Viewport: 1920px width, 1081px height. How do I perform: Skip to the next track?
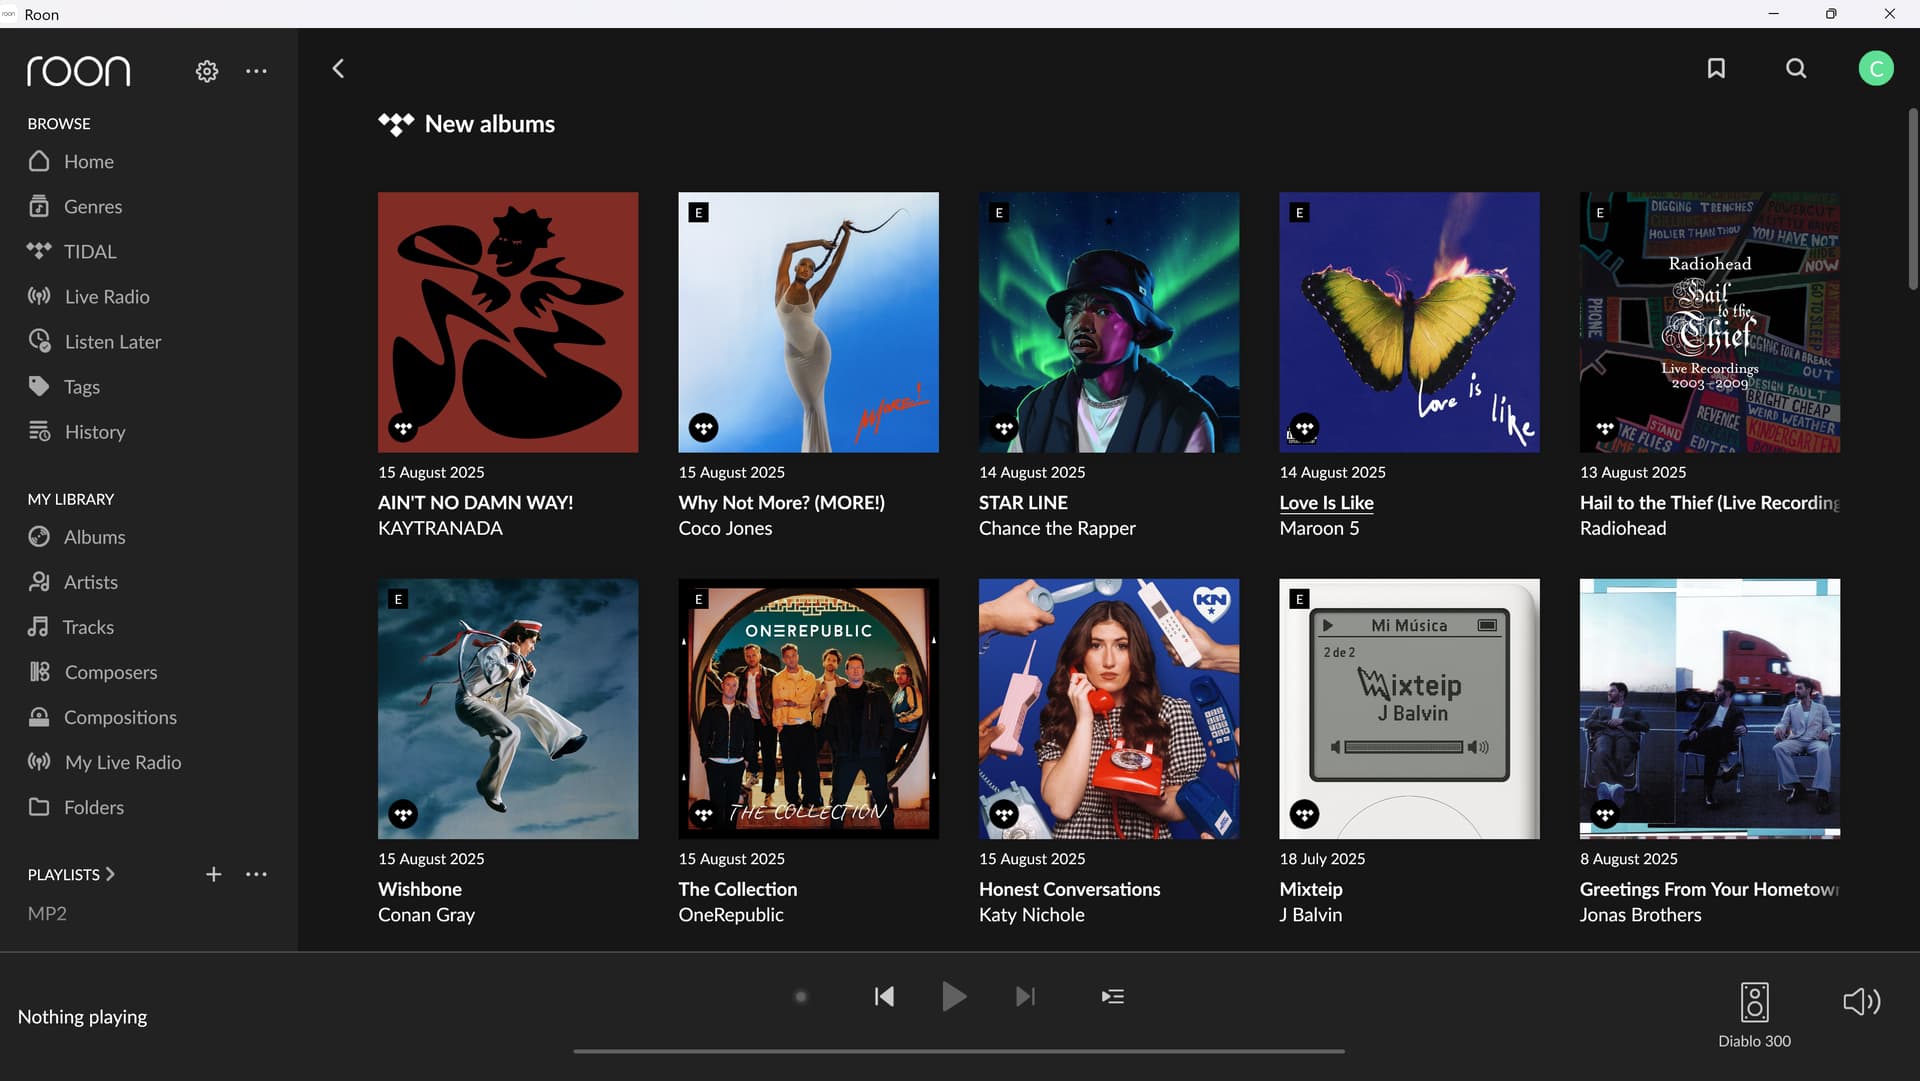pyautogui.click(x=1025, y=996)
